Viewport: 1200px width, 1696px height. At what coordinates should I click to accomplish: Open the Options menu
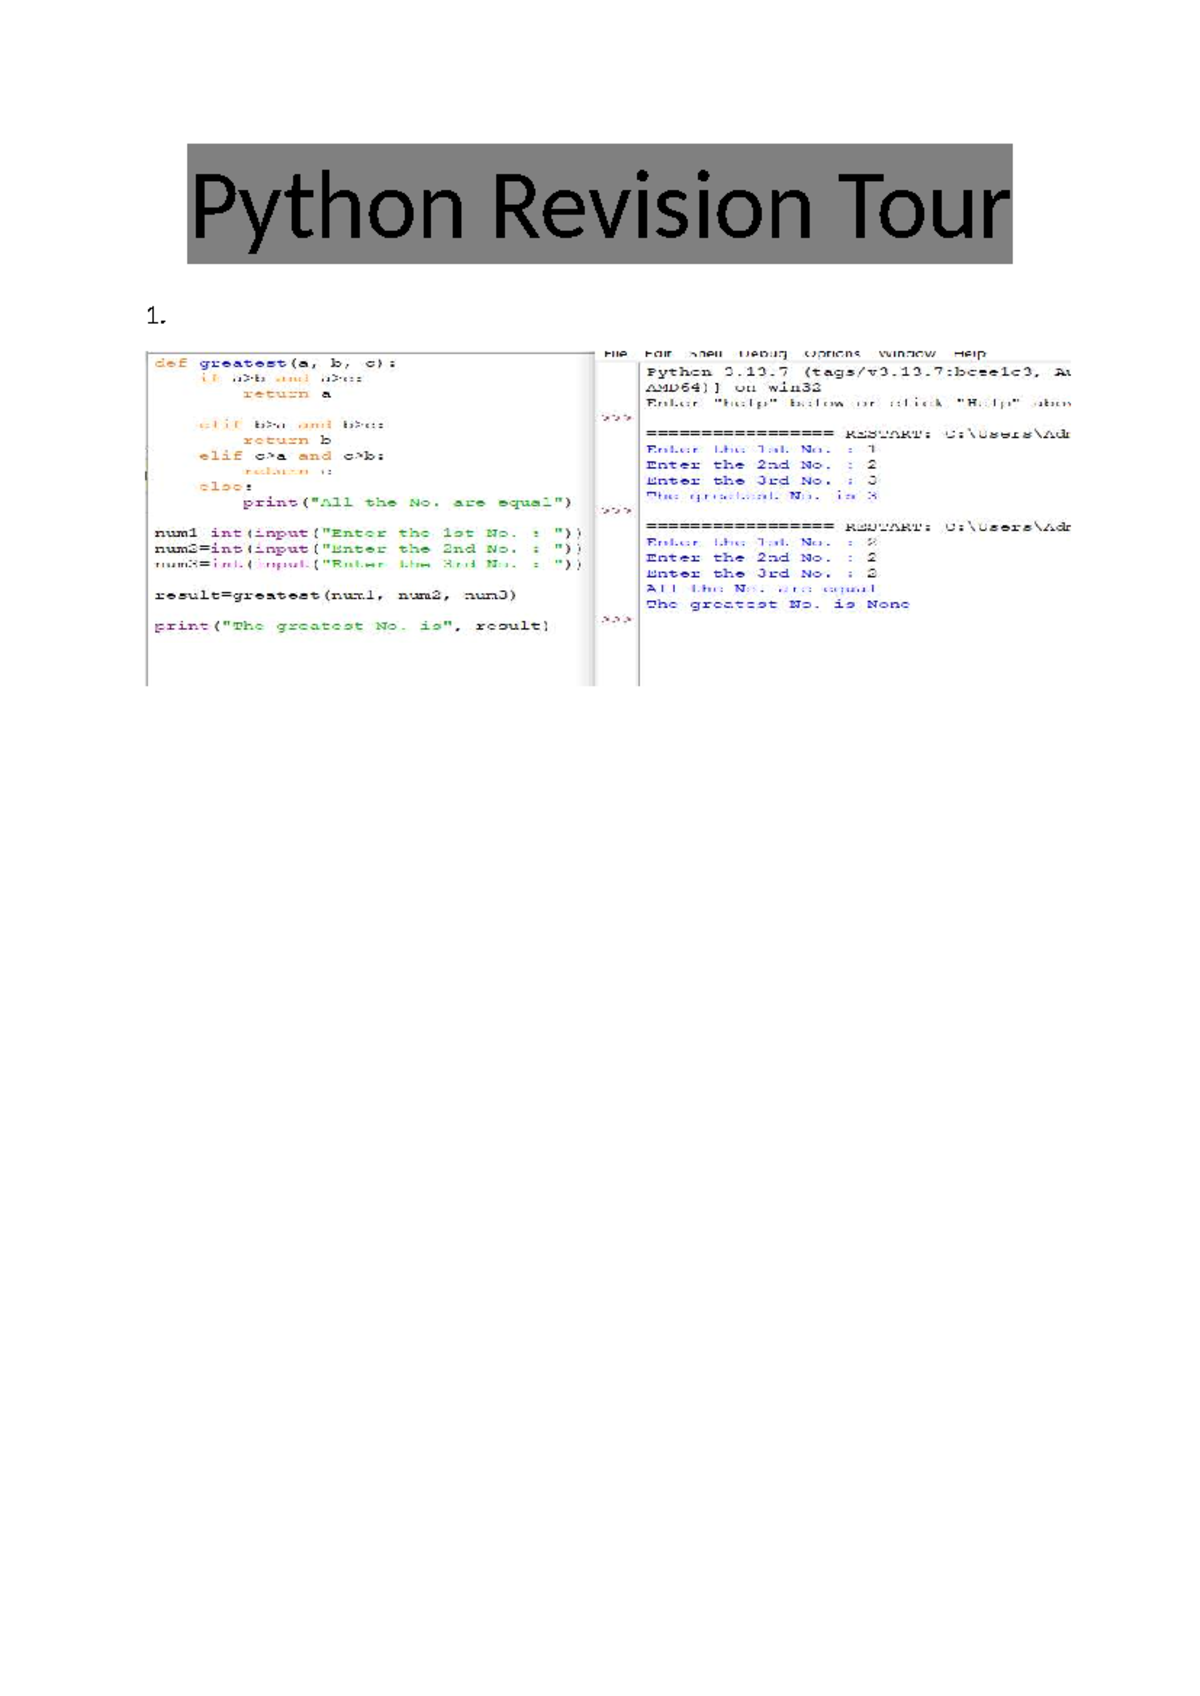pos(832,353)
